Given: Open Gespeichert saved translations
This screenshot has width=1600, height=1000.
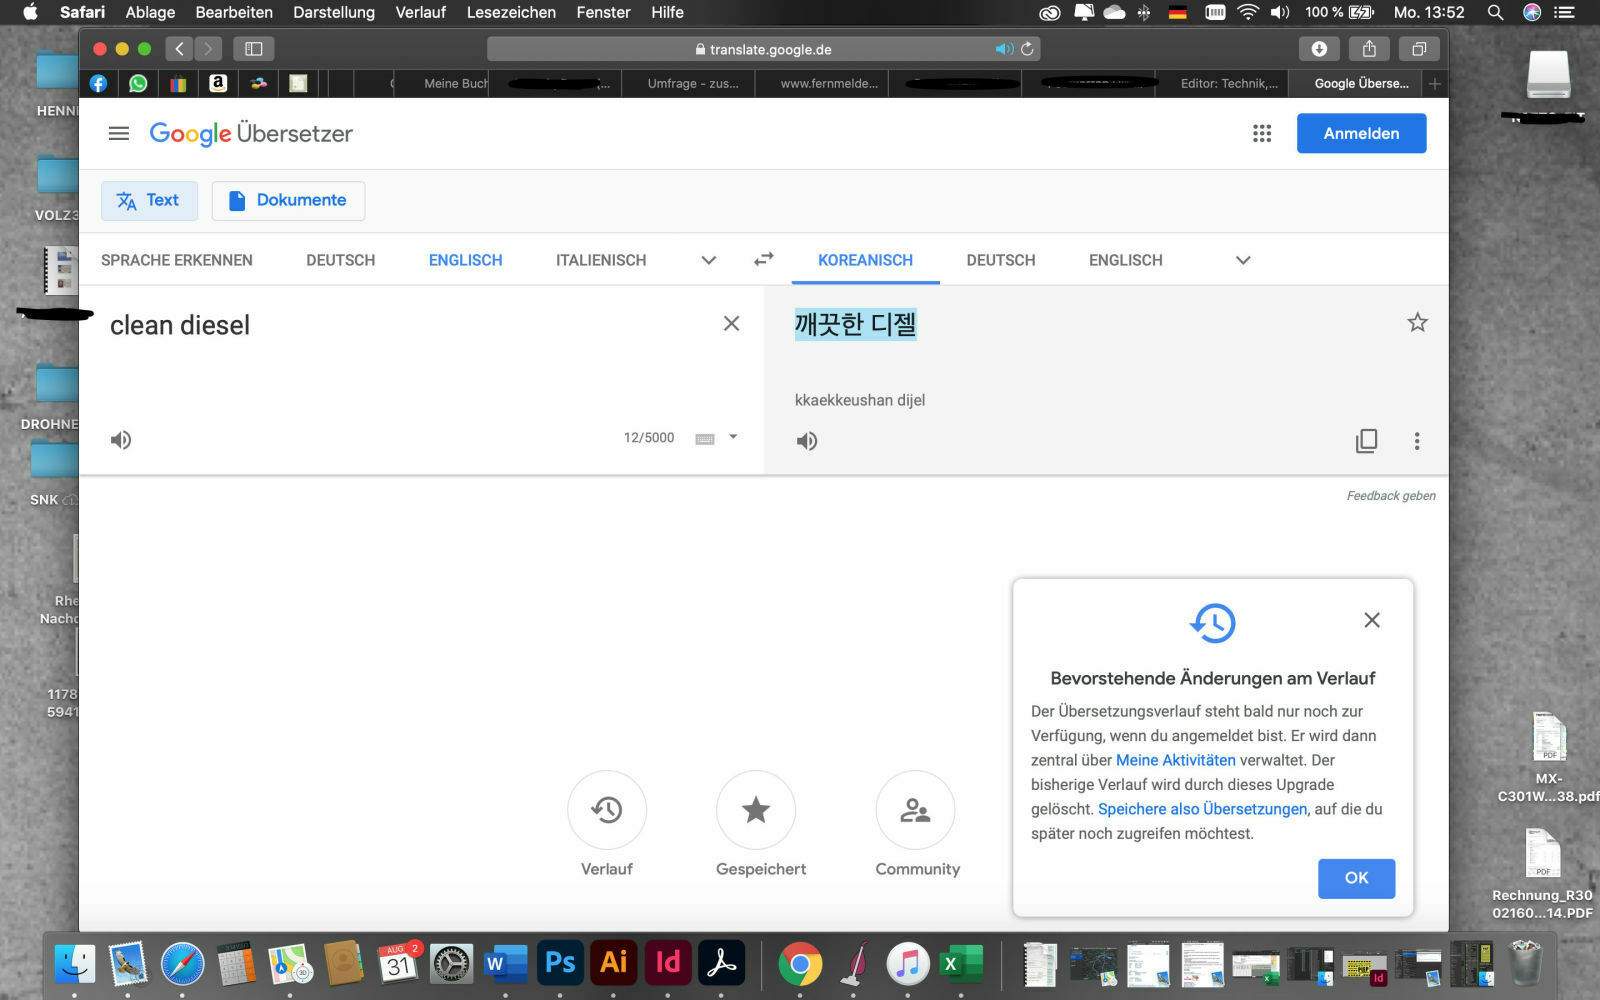Looking at the screenshot, I should pyautogui.click(x=756, y=810).
